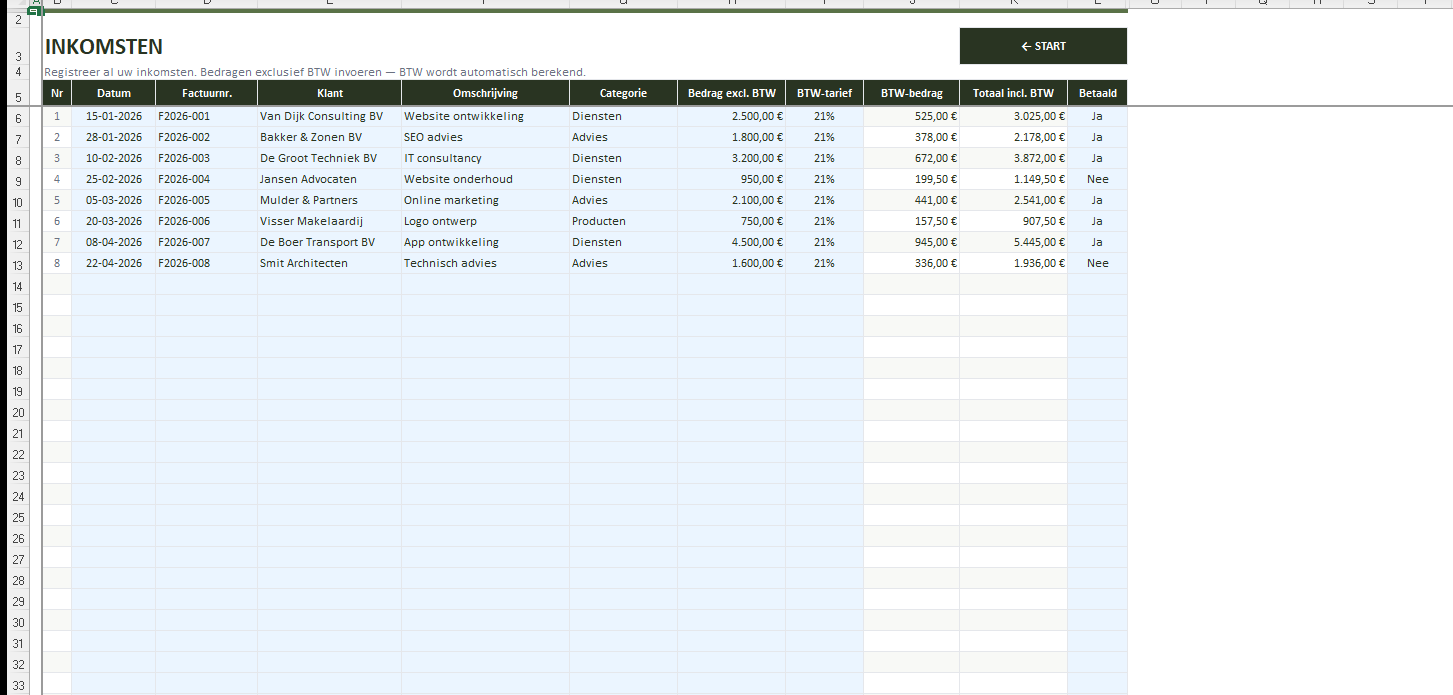
Task: Click the Betaald header cell
Action: coord(1097,93)
